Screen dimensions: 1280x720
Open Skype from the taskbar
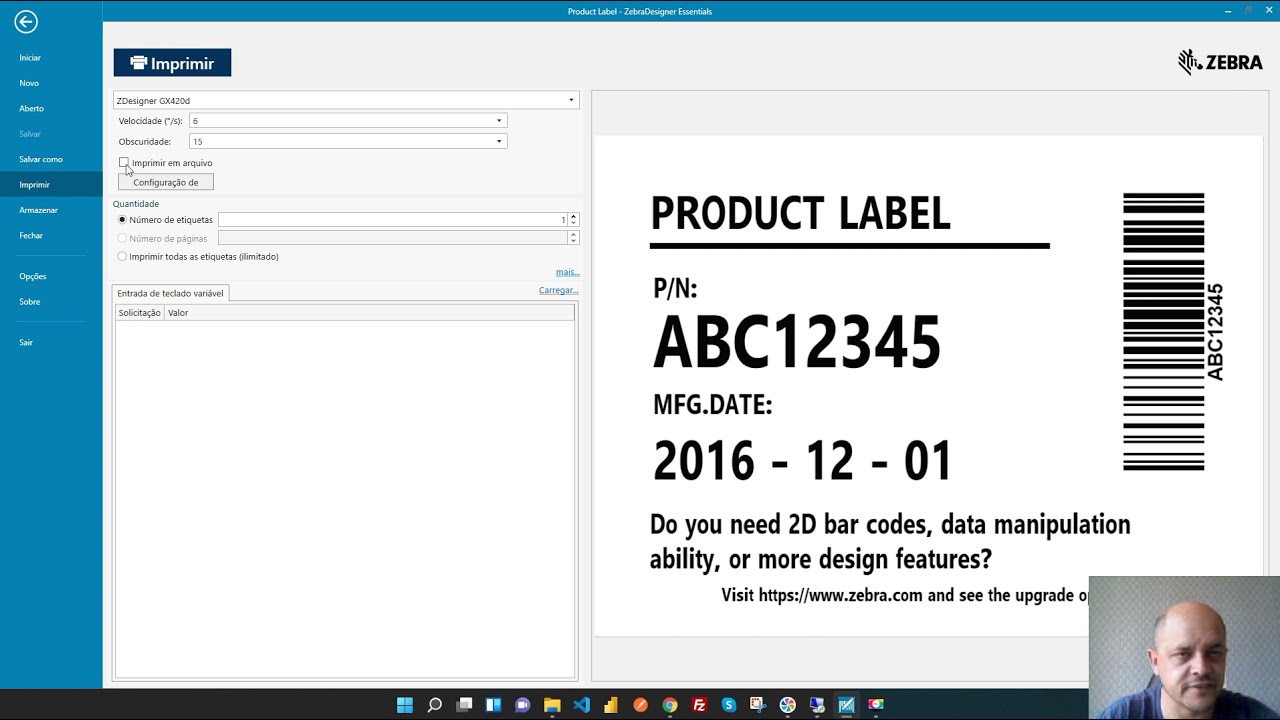point(729,705)
